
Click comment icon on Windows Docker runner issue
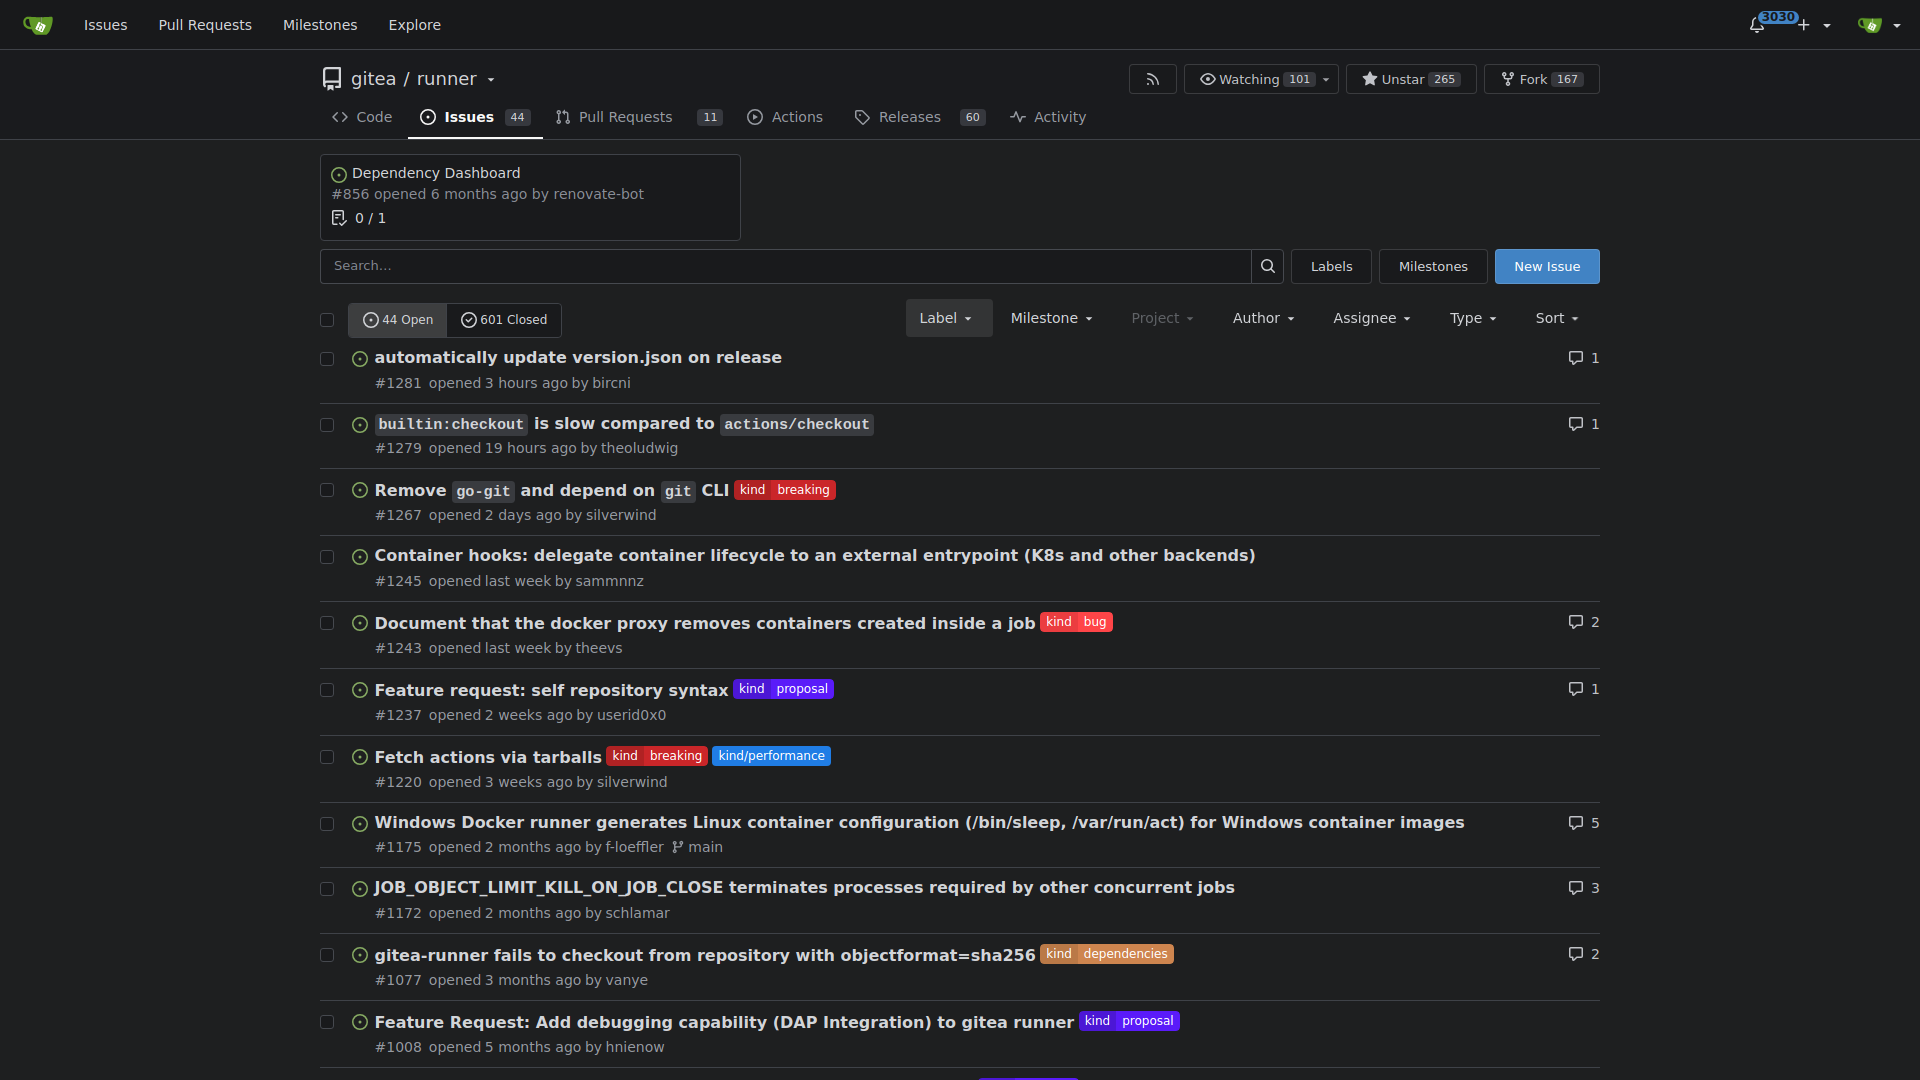point(1576,823)
